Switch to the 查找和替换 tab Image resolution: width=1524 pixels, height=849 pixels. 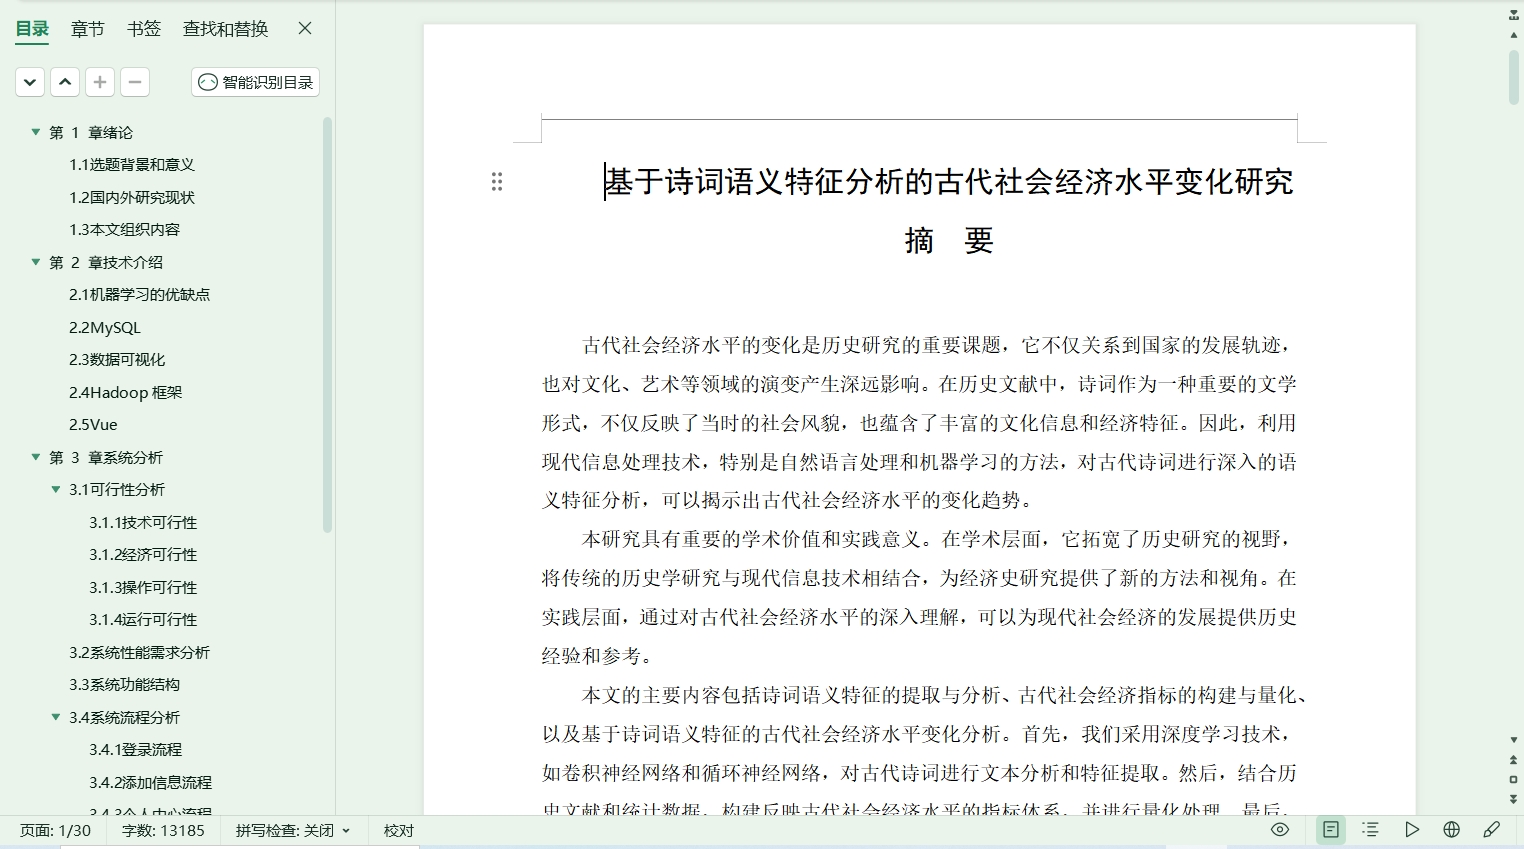(226, 29)
